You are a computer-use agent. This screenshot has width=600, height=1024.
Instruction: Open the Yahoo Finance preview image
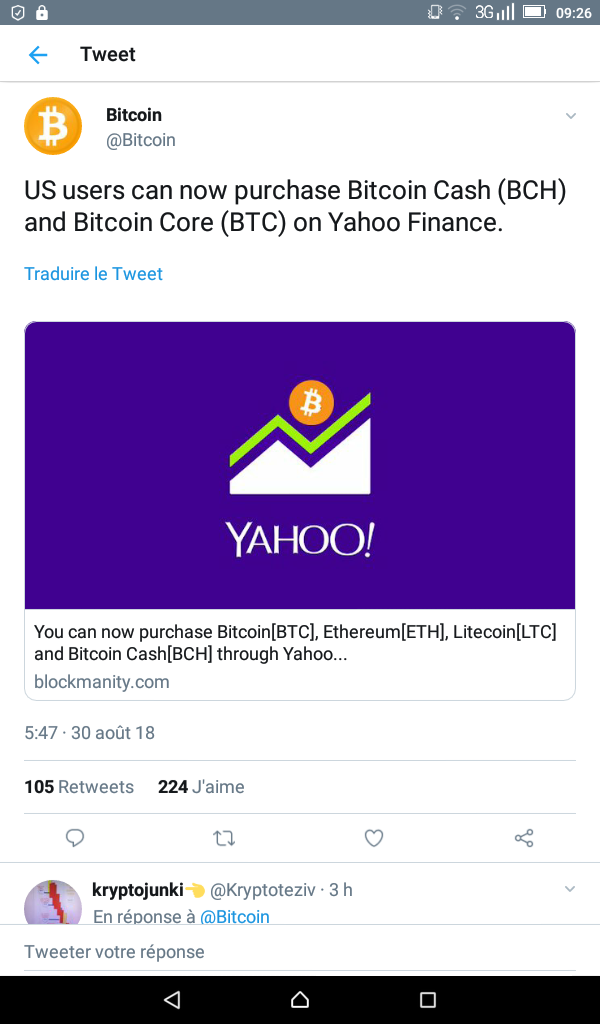click(300, 466)
